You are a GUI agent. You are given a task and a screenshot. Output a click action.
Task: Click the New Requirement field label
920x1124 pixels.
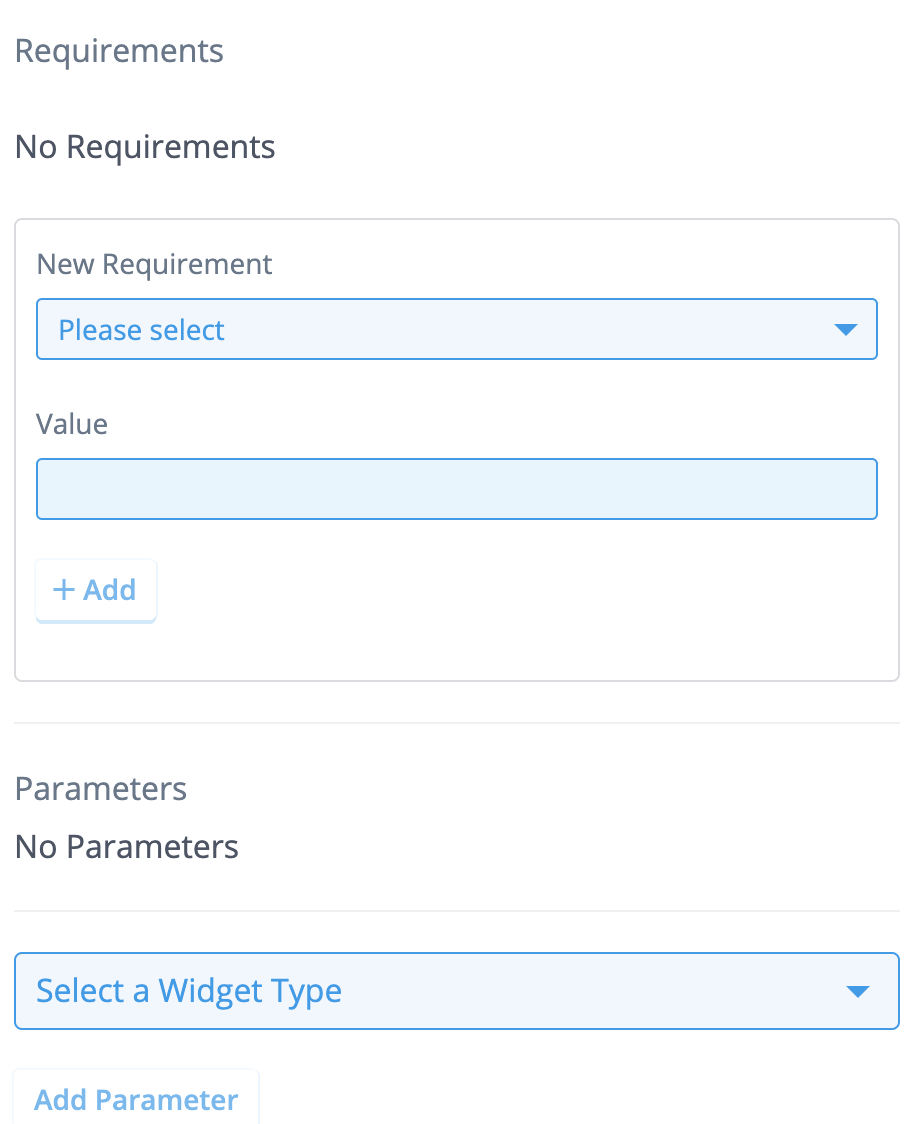[x=154, y=264]
